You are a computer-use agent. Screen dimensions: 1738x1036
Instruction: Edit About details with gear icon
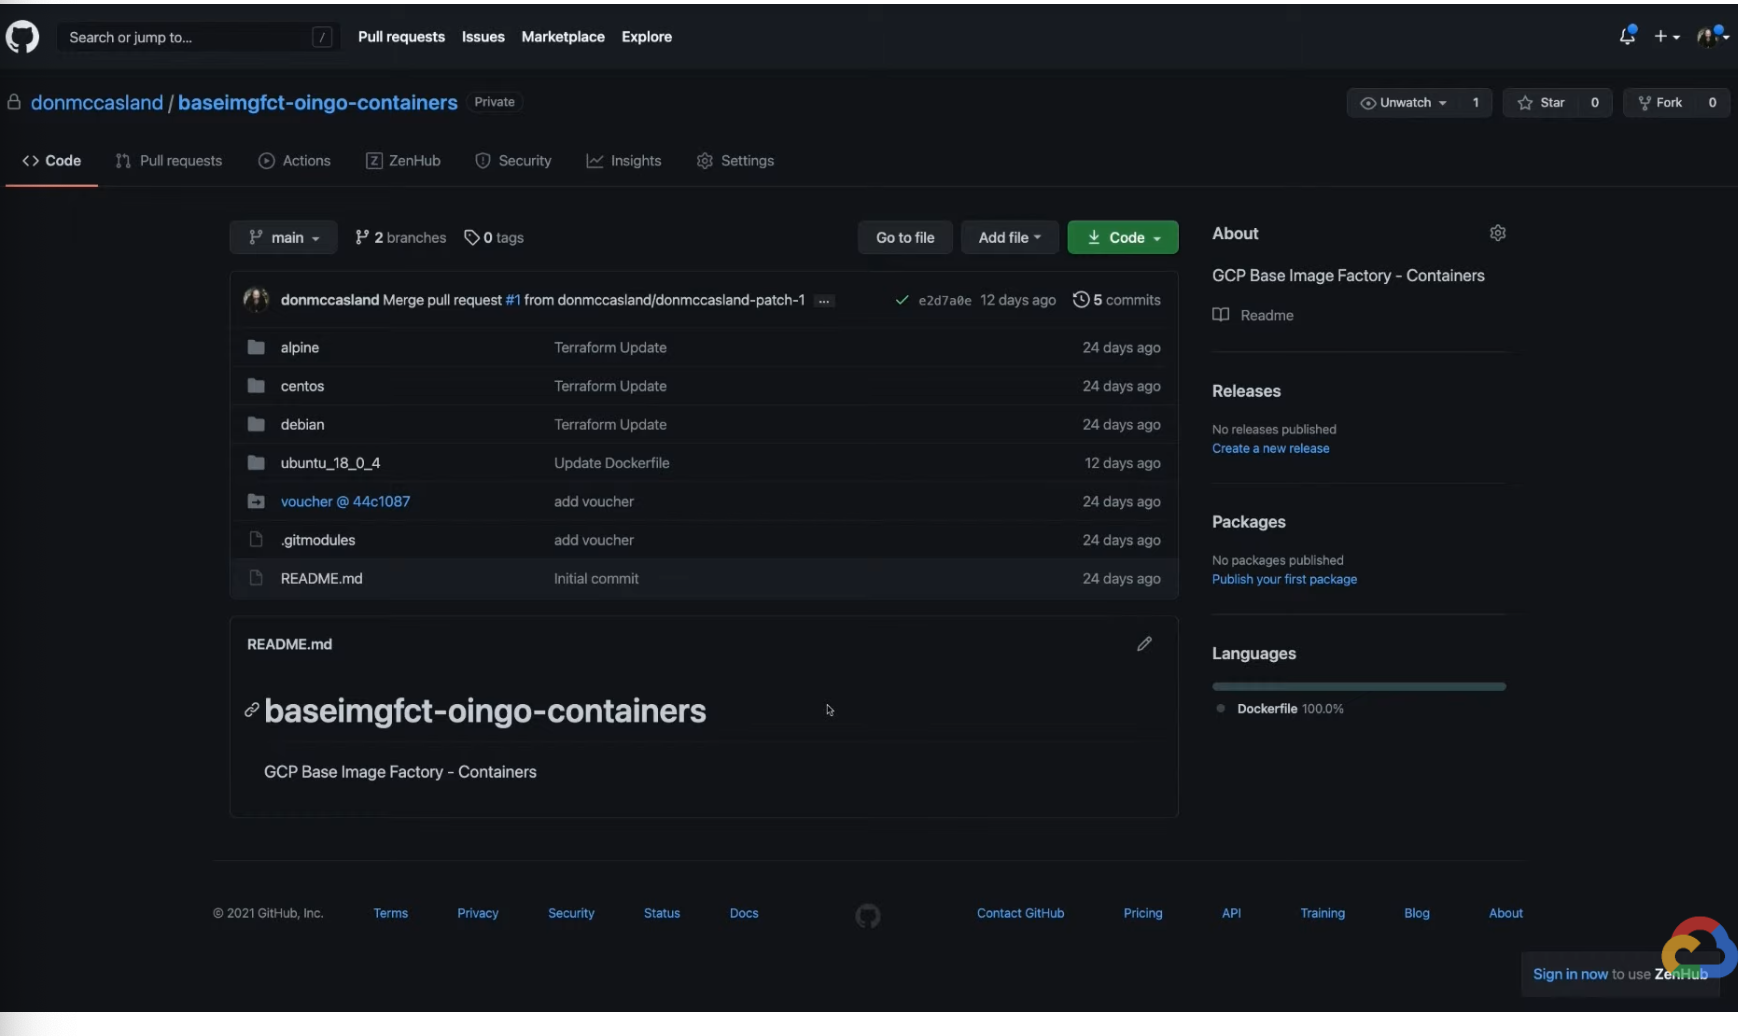click(x=1498, y=233)
